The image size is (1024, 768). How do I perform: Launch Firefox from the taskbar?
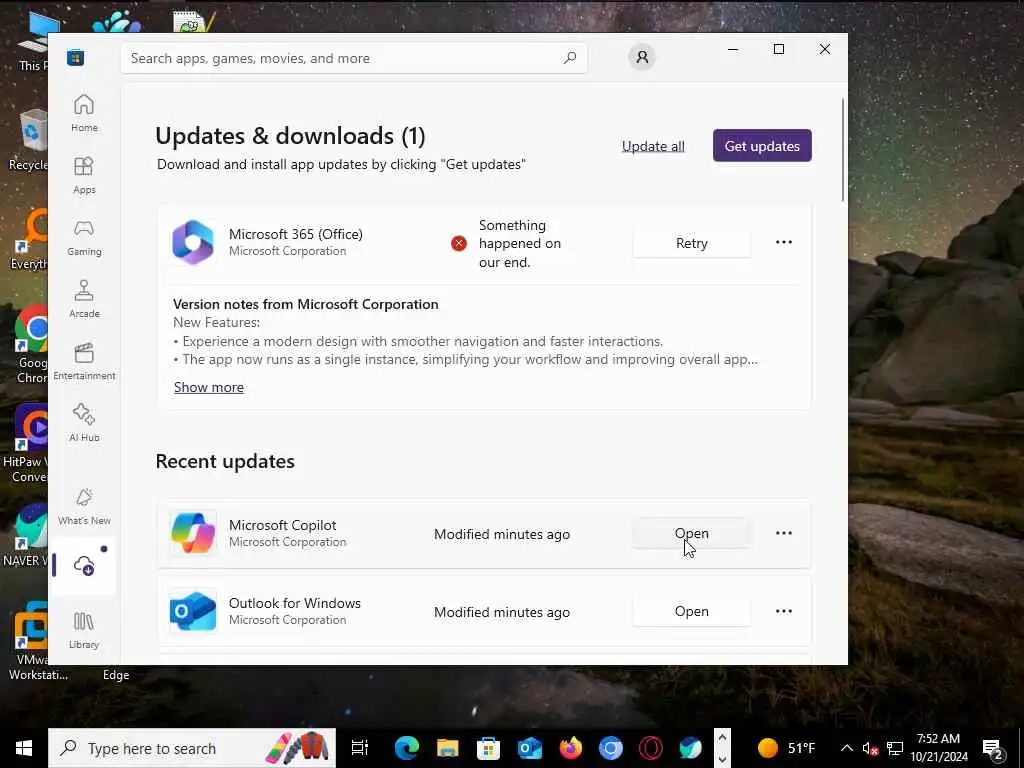tap(570, 748)
